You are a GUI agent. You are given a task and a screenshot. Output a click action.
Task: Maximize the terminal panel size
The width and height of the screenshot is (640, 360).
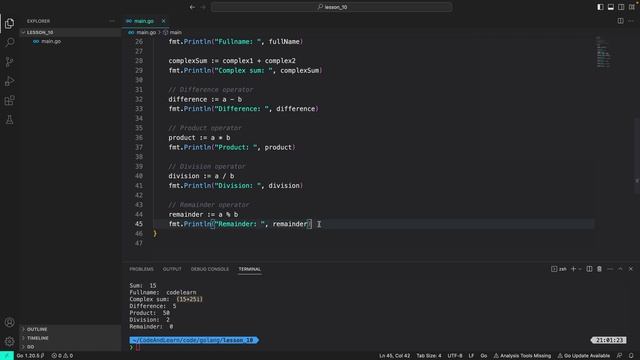tap(620, 269)
